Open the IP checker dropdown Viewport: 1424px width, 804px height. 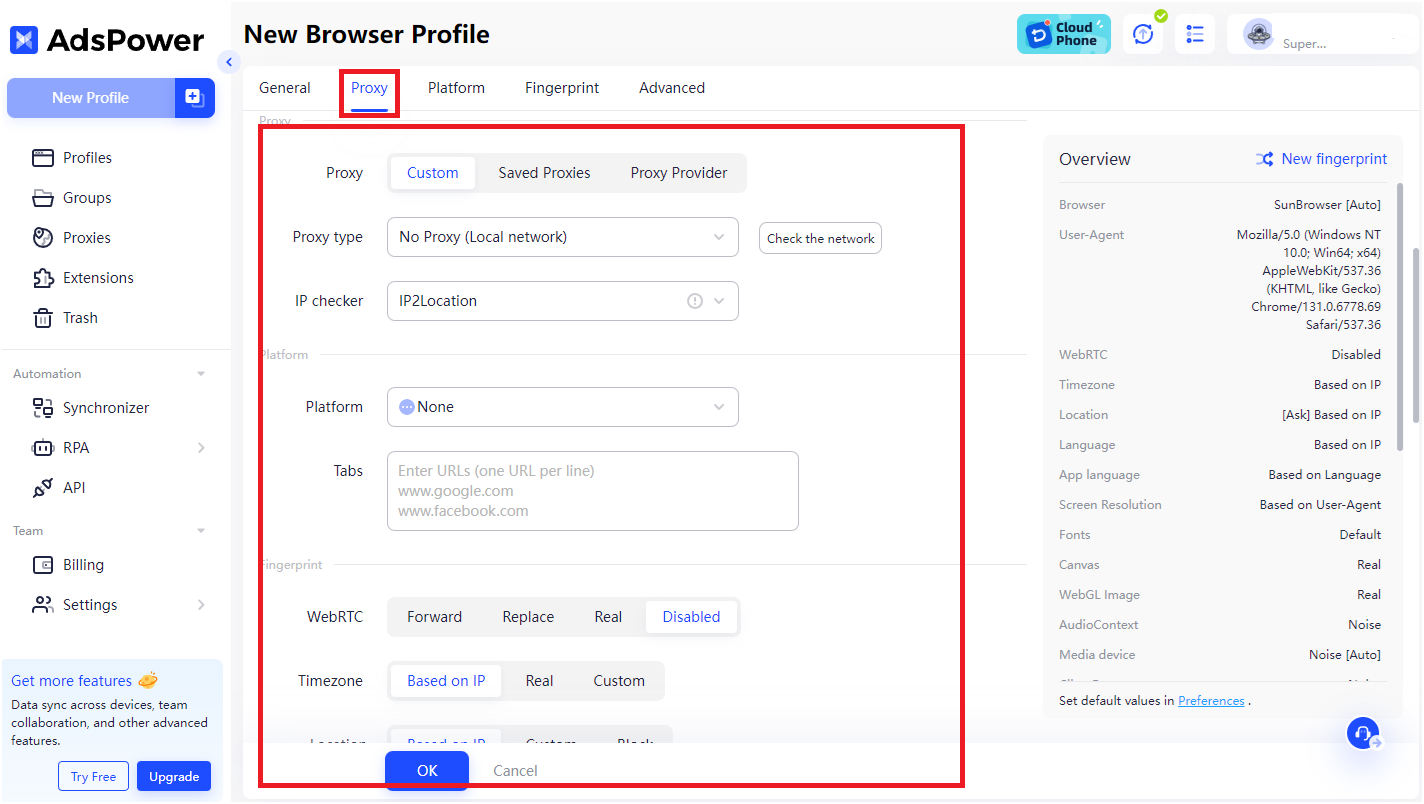pos(562,300)
